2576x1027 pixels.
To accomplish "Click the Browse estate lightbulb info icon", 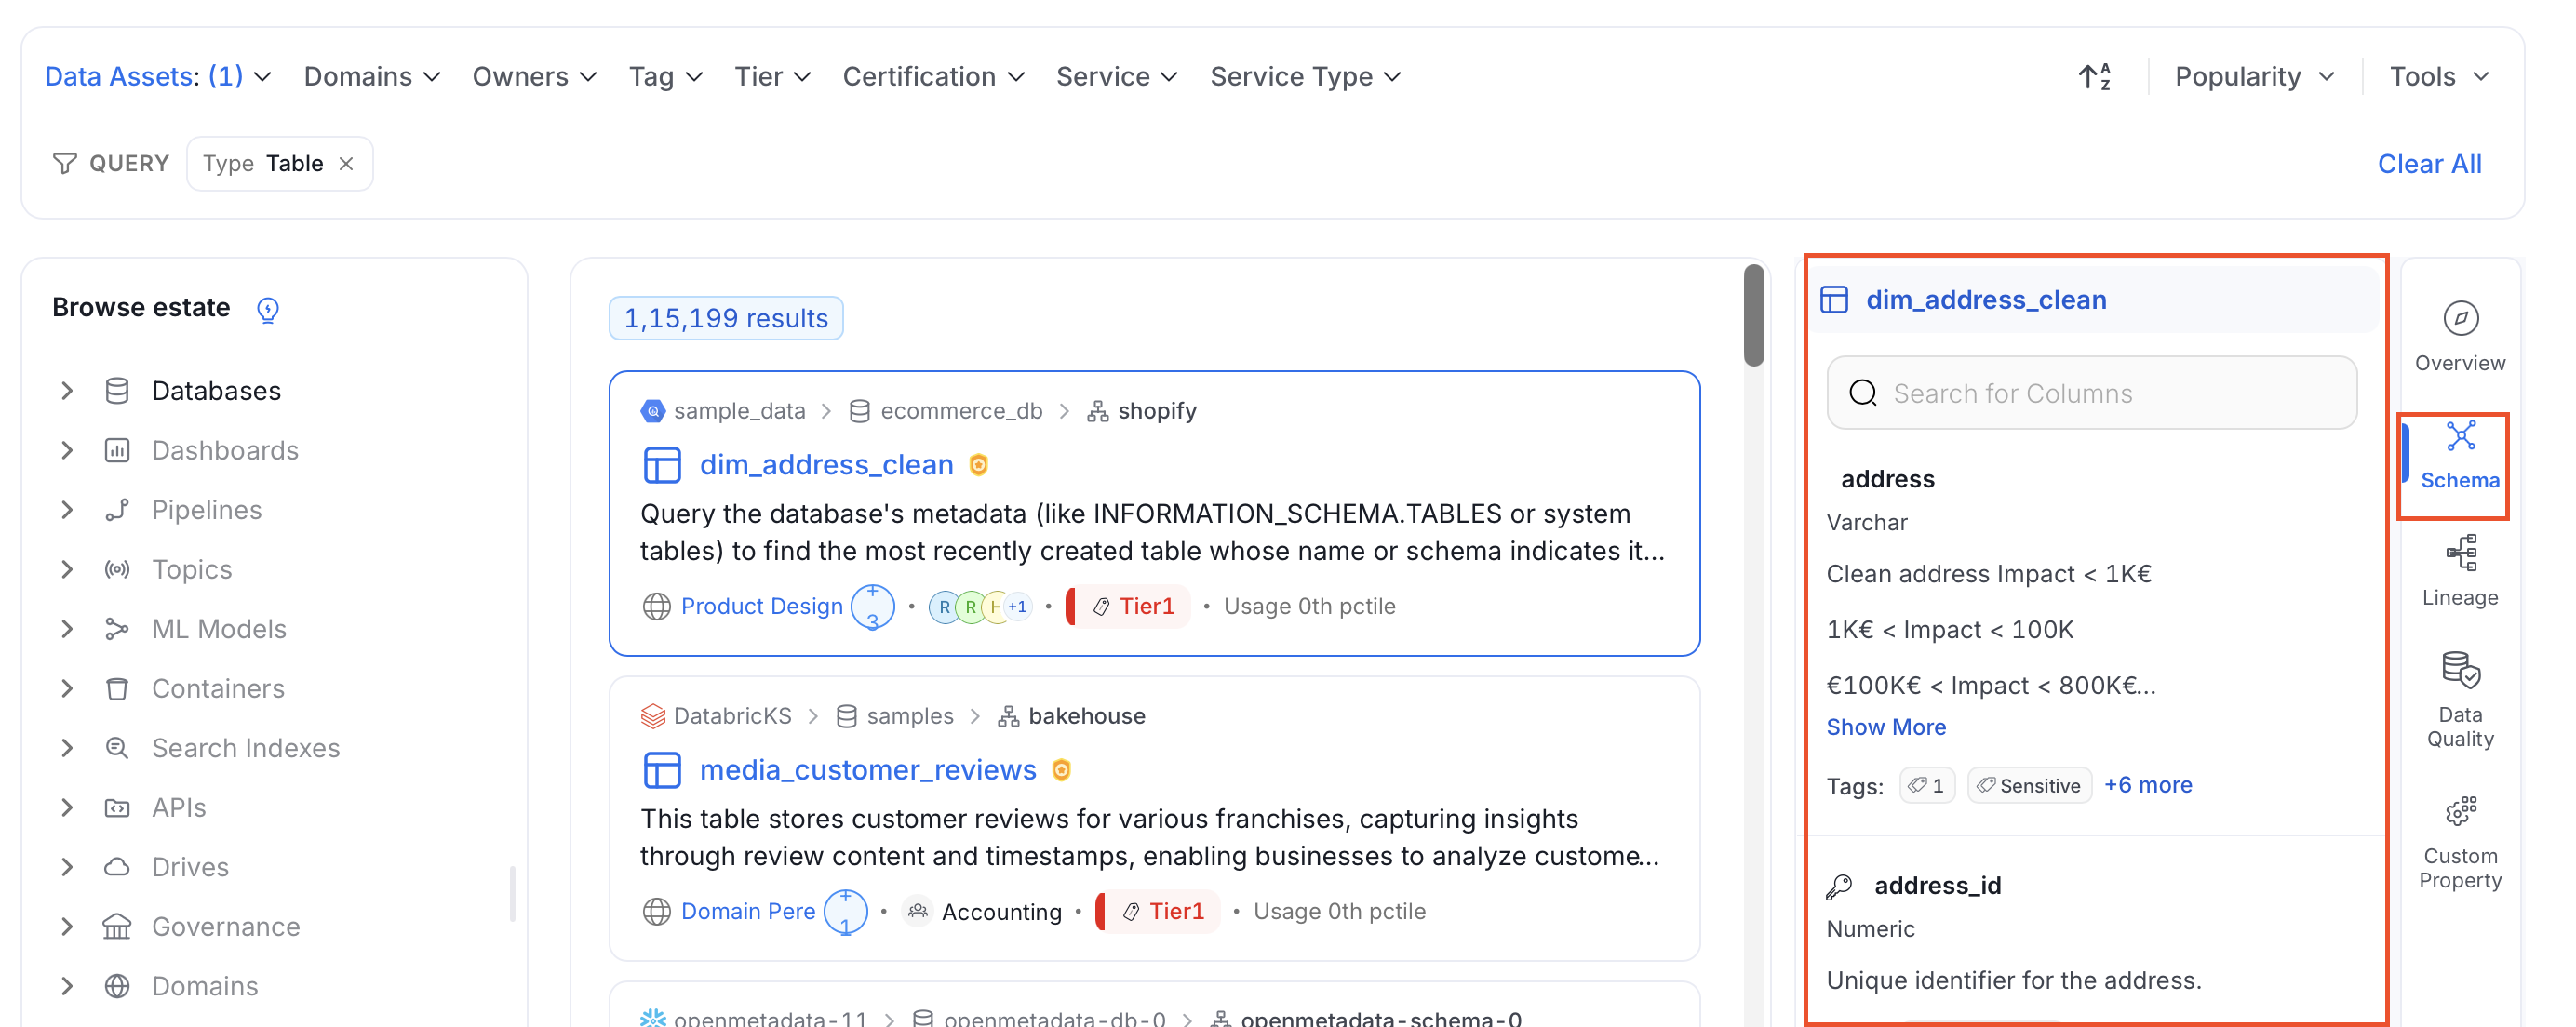I will click(x=268, y=309).
